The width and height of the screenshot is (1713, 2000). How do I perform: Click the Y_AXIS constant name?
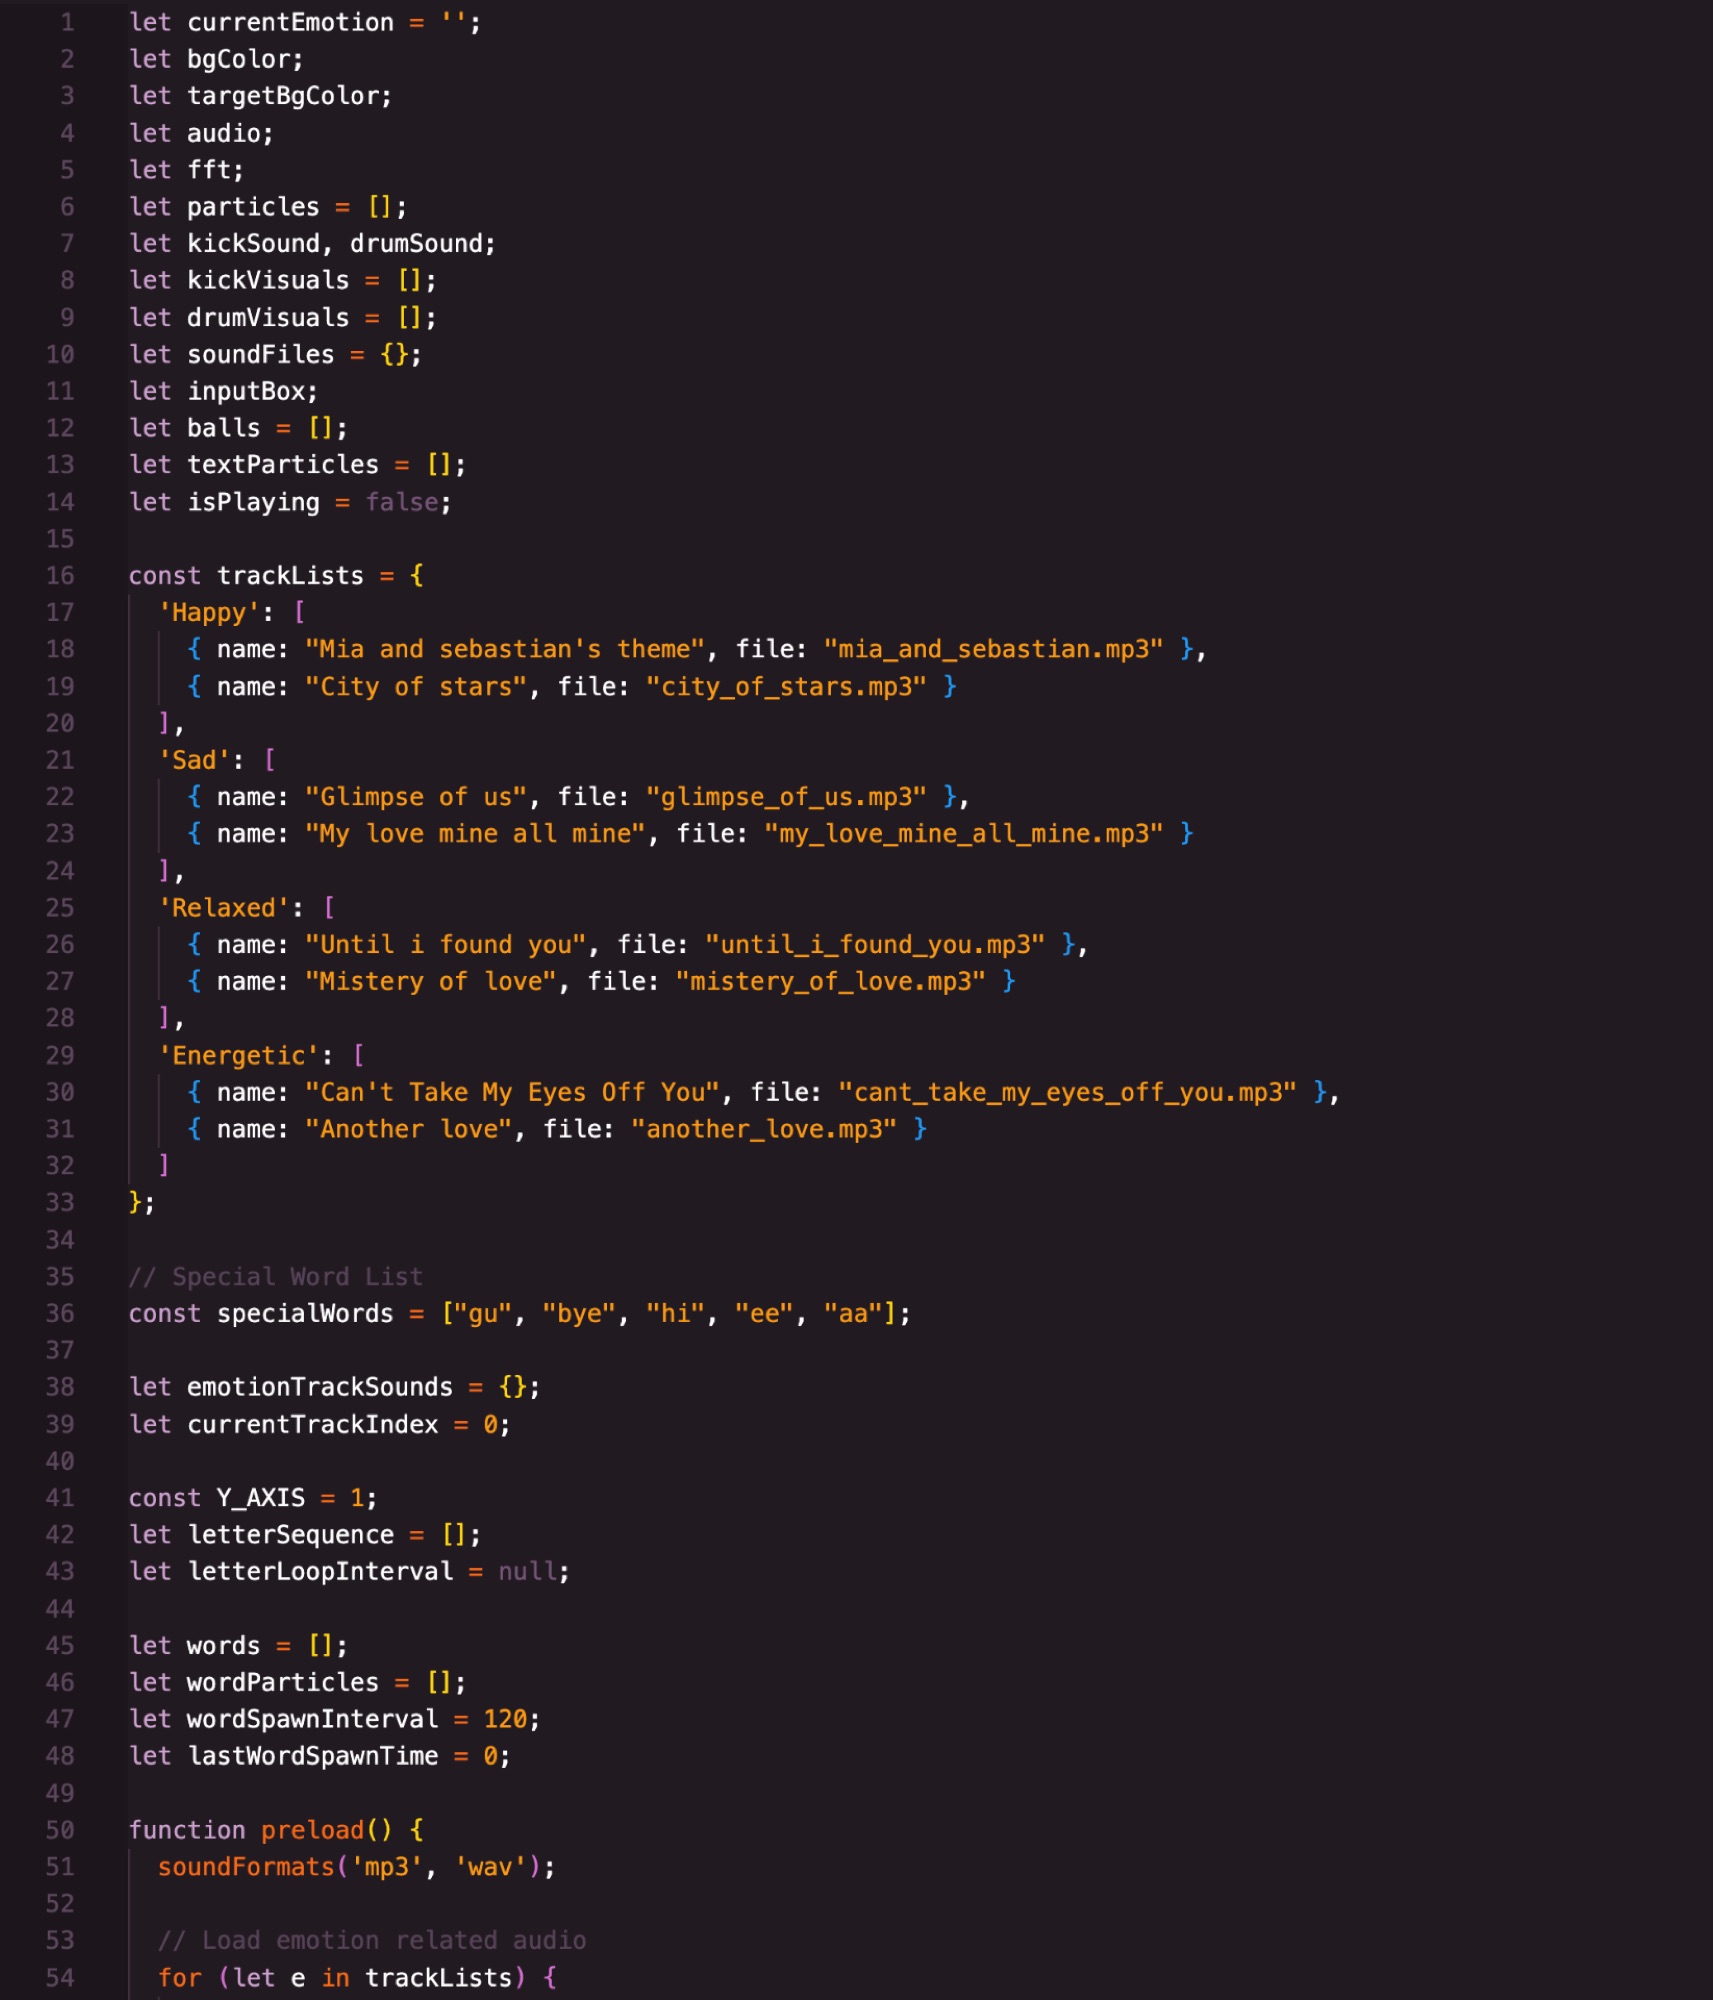pyautogui.click(x=261, y=1499)
